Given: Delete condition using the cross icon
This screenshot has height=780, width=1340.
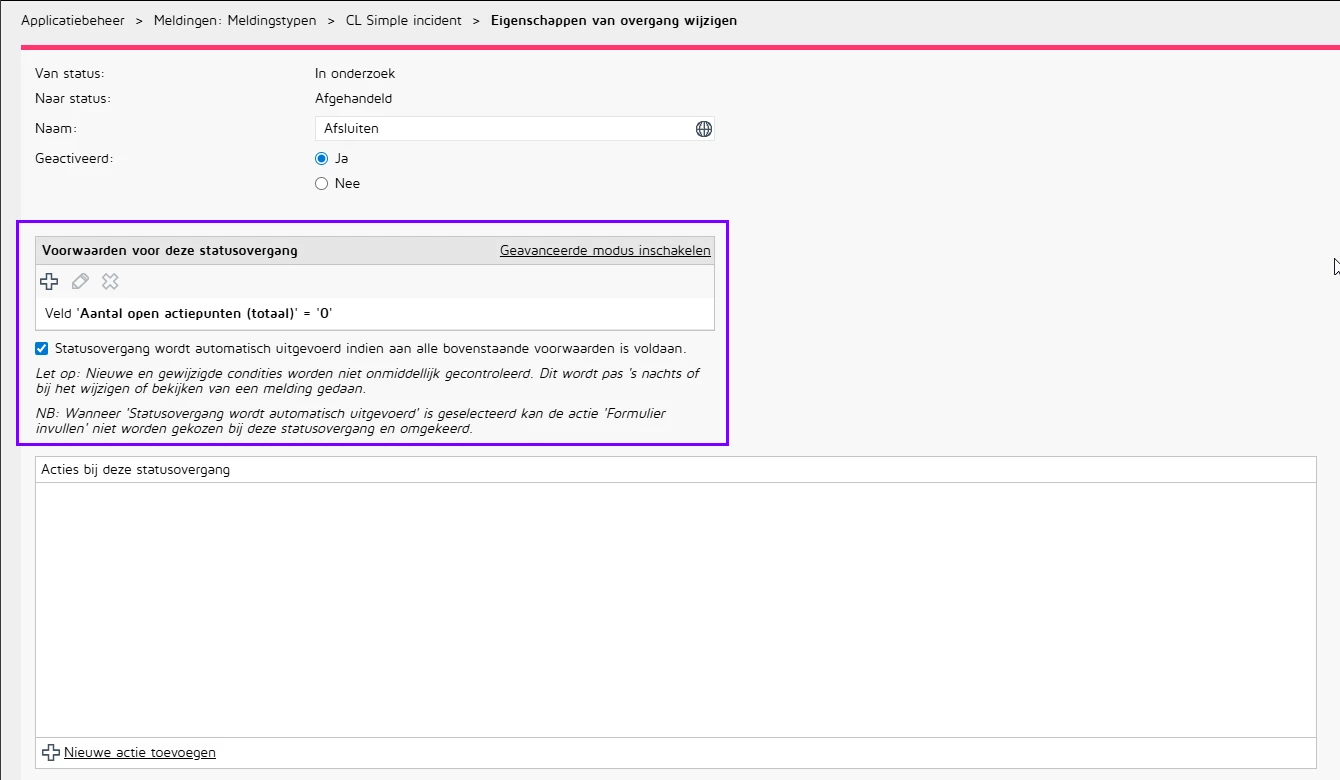Looking at the screenshot, I should tap(110, 281).
